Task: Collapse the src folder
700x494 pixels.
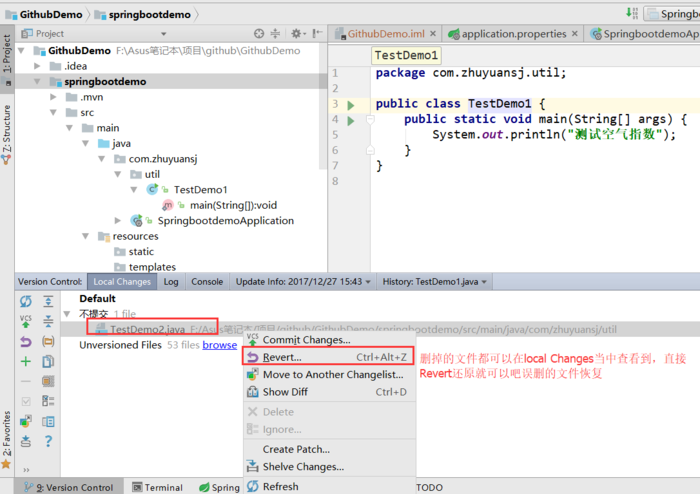Action: pos(54,112)
